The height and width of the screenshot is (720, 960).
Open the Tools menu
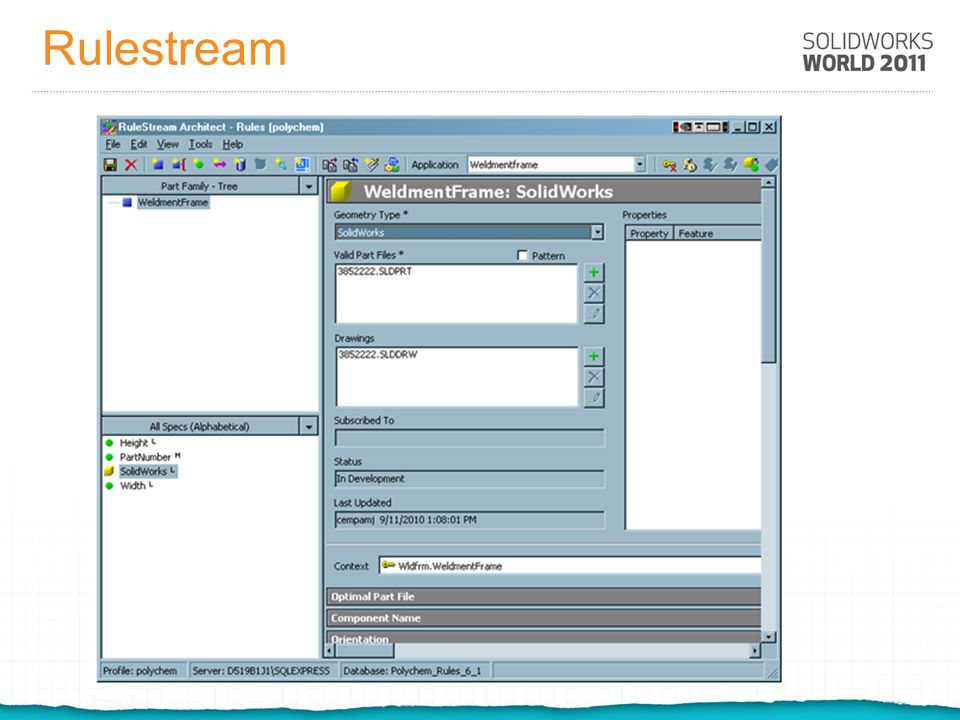pyautogui.click(x=200, y=144)
